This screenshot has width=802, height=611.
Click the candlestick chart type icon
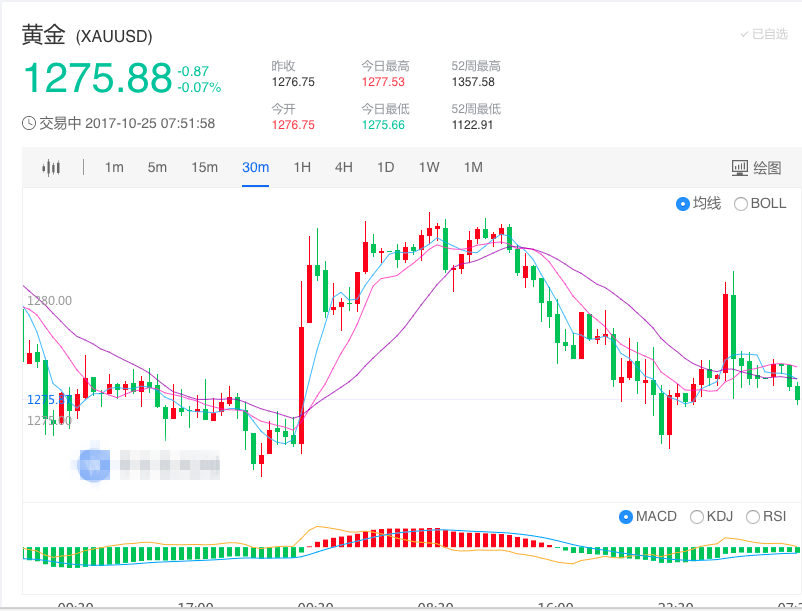51,168
